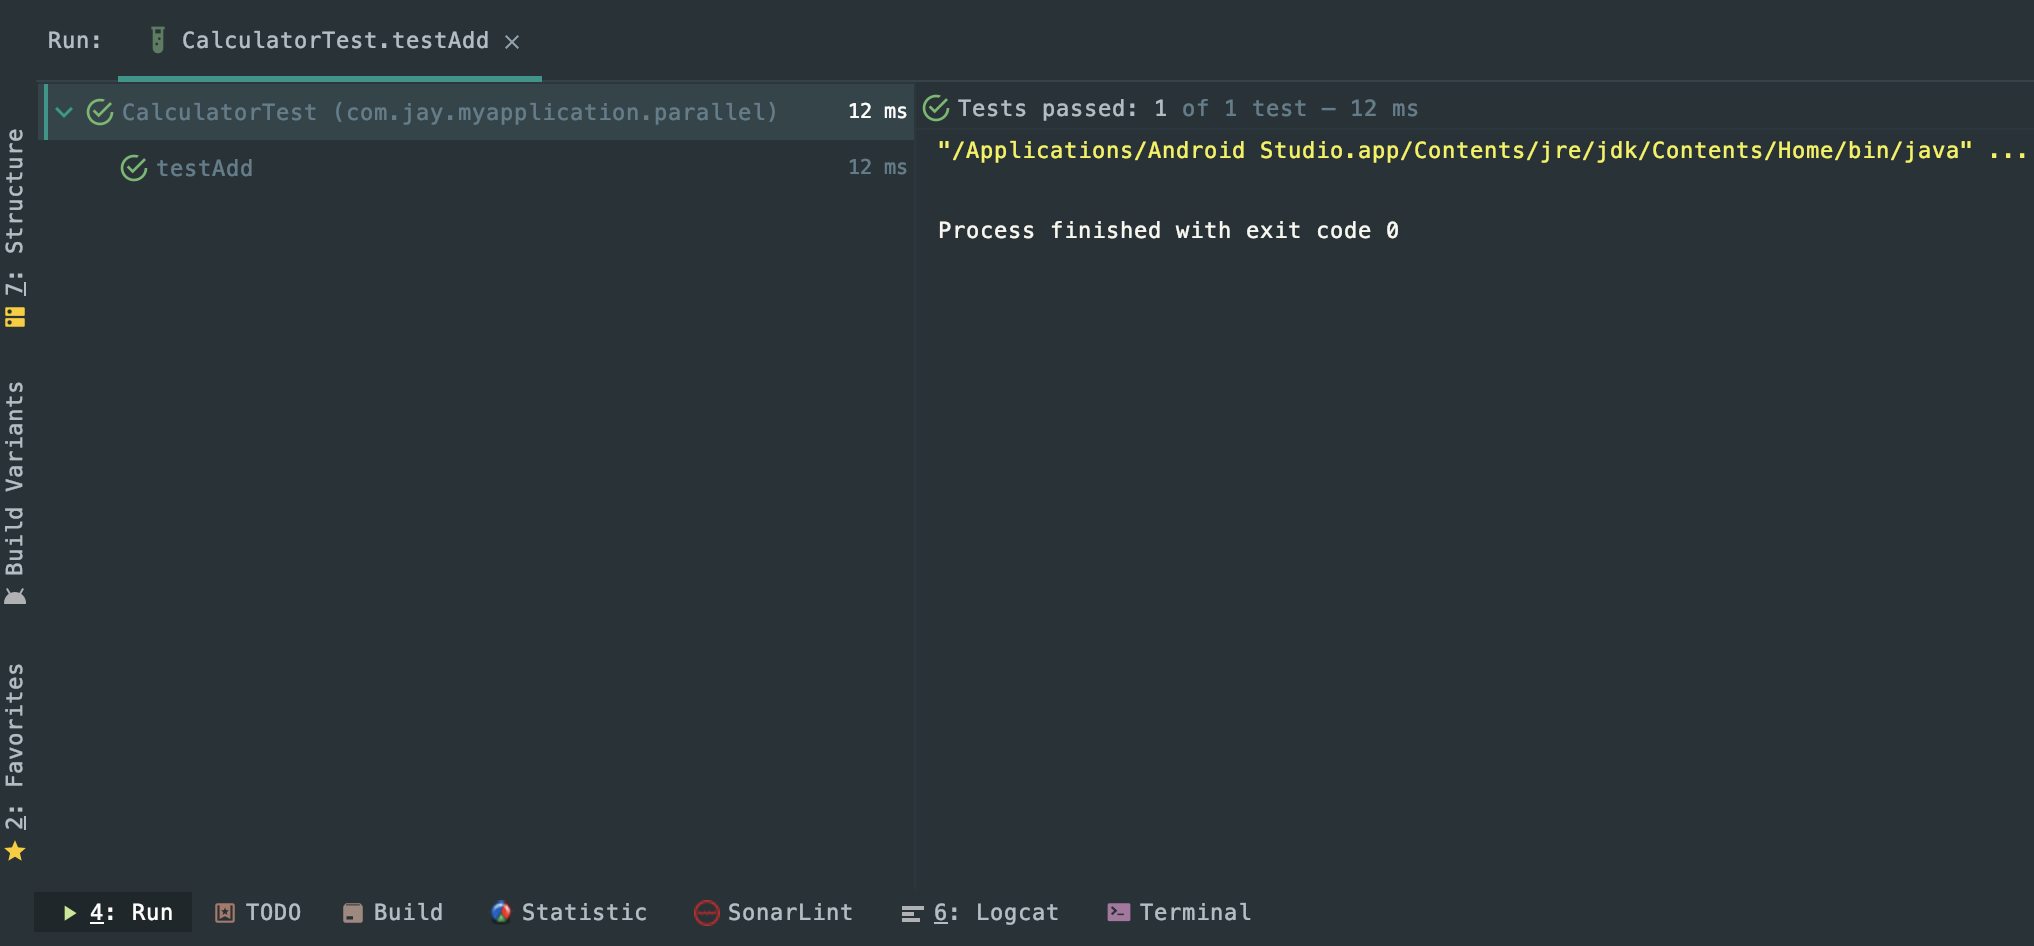Click the exit code output line
2034x946 pixels.
click(1167, 231)
